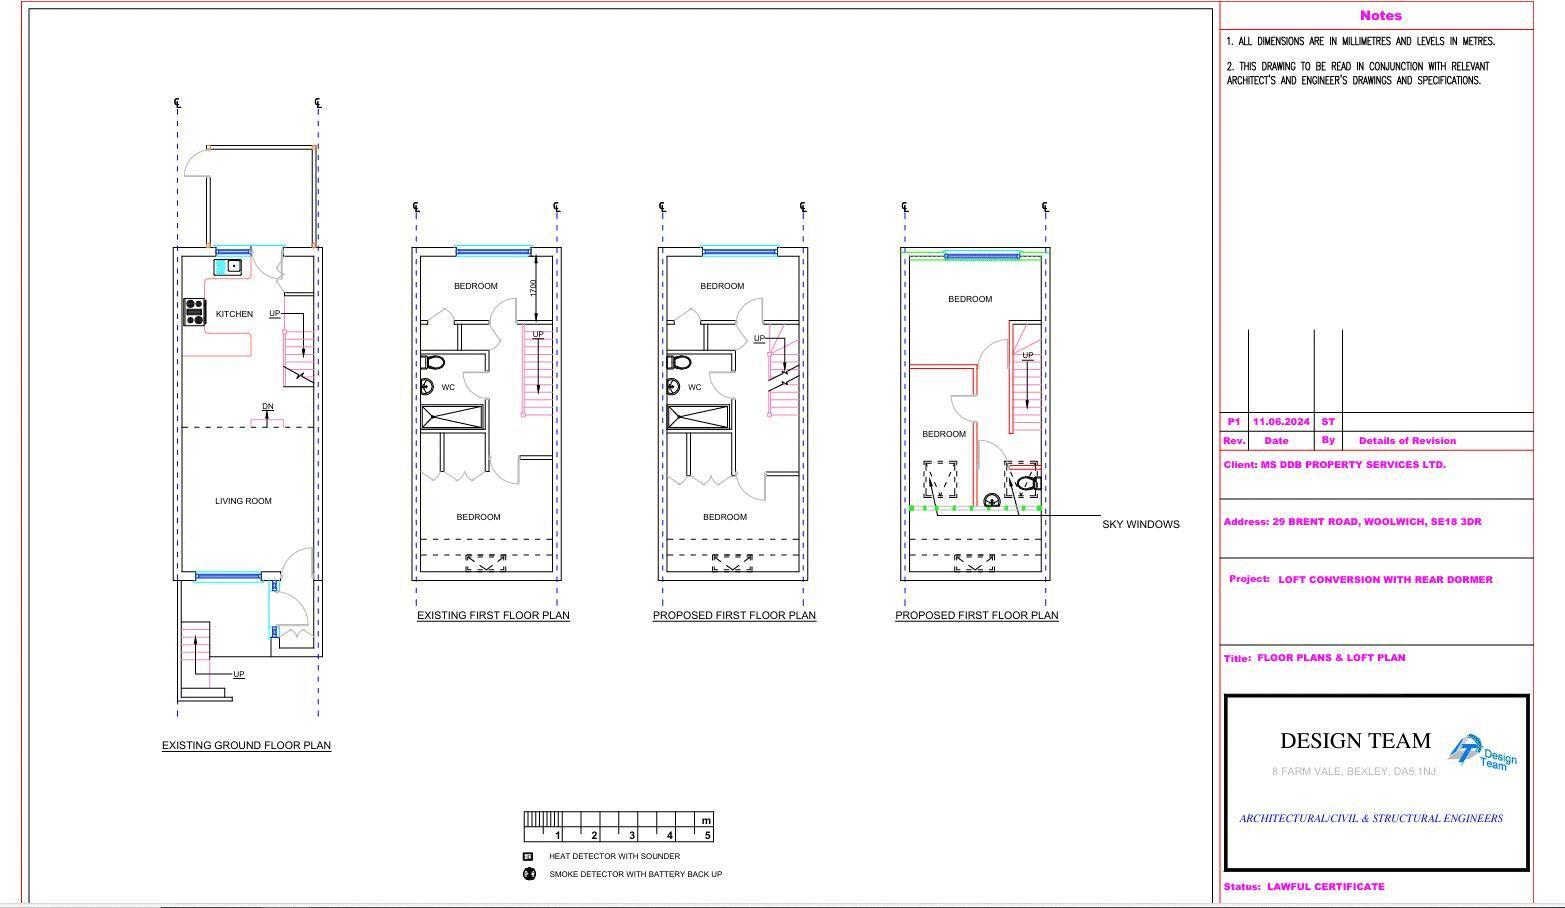Select the heat detector with sounder legend symbol
The image size is (1565, 908).
pyautogui.click(x=527, y=856)
